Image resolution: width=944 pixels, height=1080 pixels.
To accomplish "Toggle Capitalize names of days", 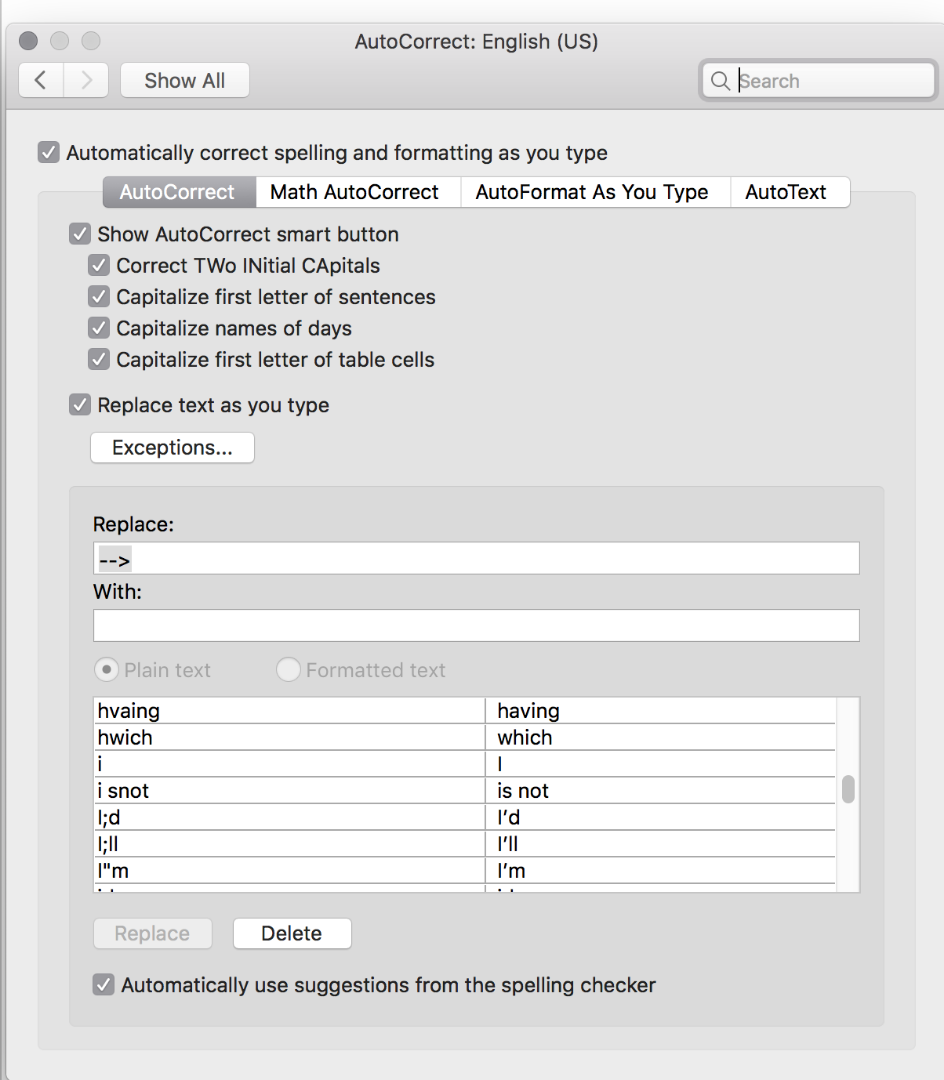I will tap(99, 328).
